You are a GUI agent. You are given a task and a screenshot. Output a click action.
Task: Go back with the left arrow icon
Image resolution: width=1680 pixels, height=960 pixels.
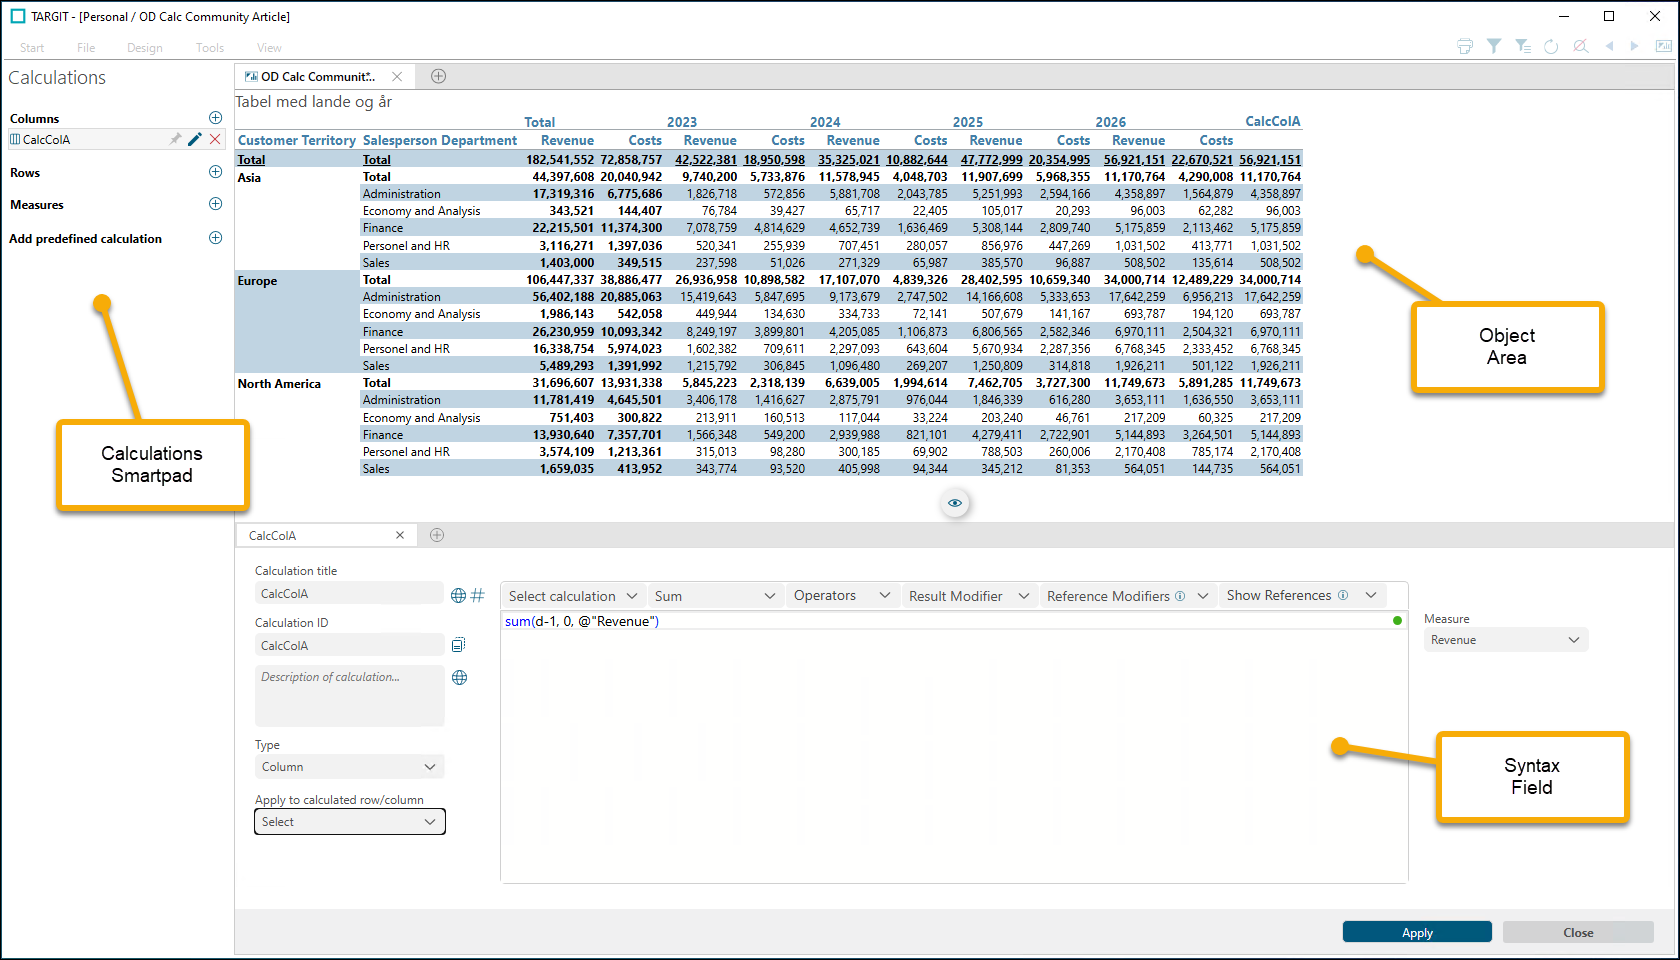tap(1609, 46)
